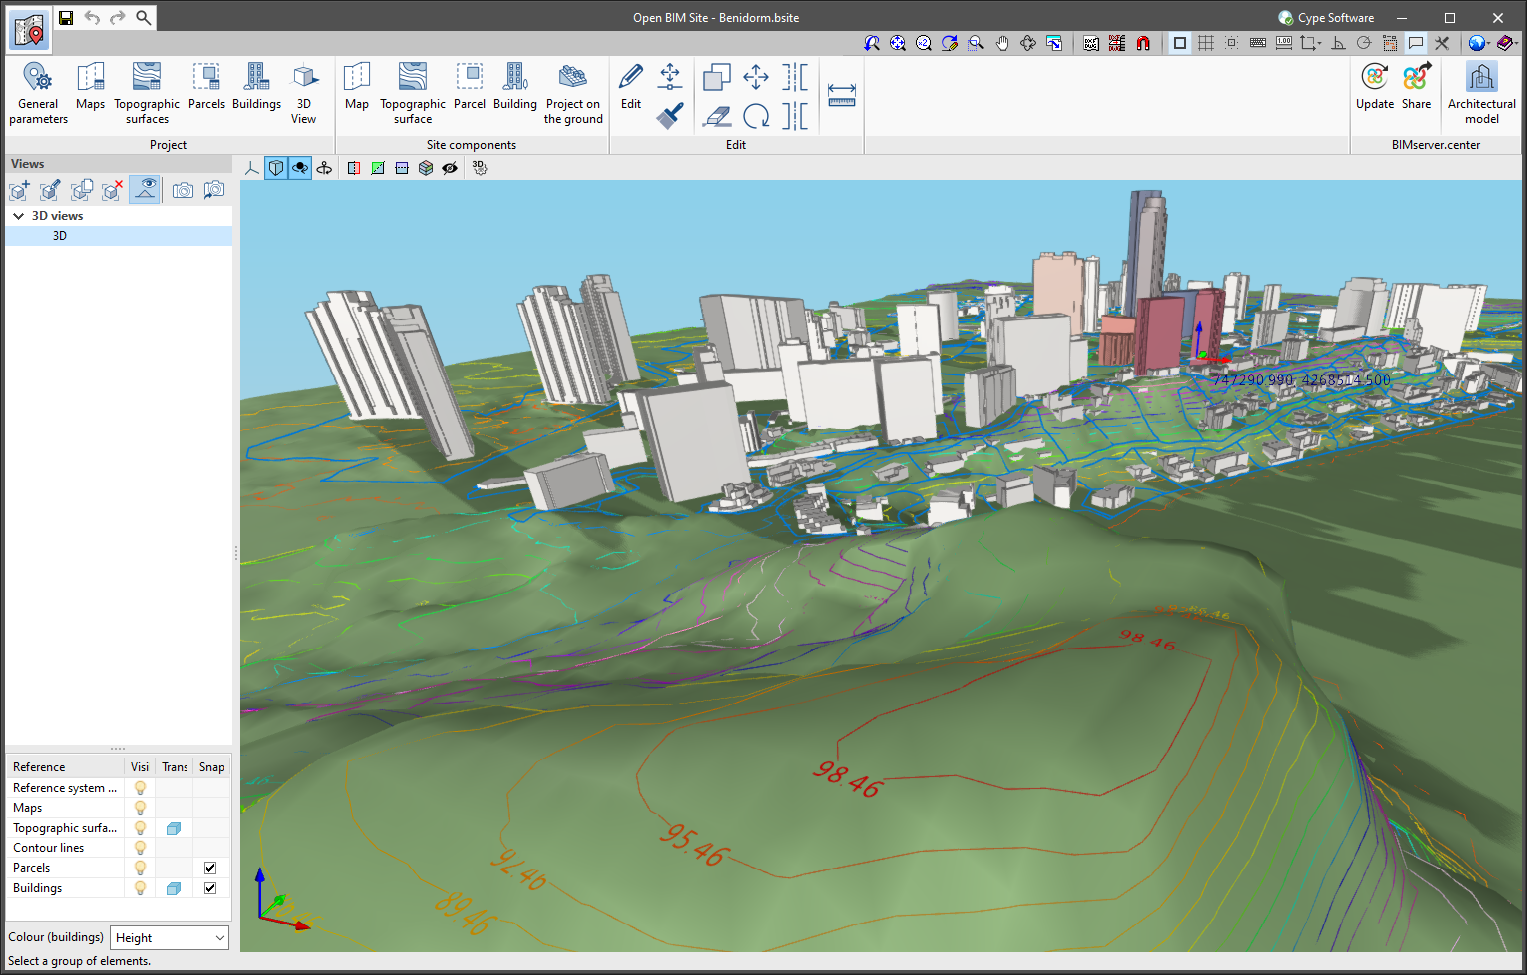Collapse the 3D views tree

click(17, 215)
